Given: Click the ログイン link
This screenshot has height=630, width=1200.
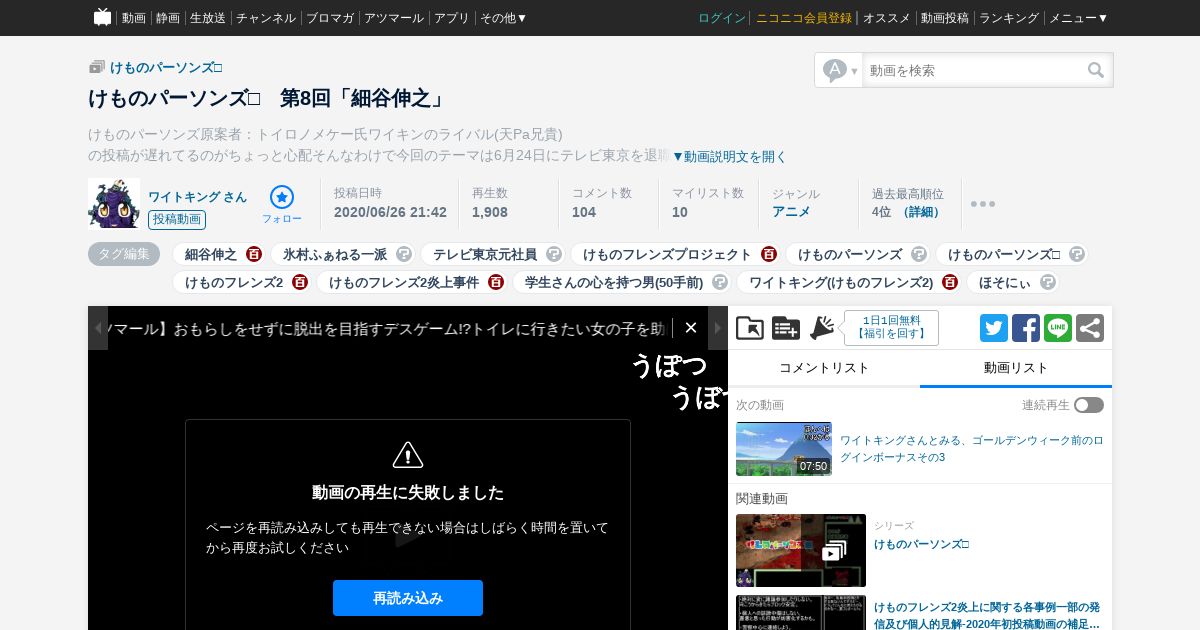Looking at the screenshot, I should [x=722, y=18].
